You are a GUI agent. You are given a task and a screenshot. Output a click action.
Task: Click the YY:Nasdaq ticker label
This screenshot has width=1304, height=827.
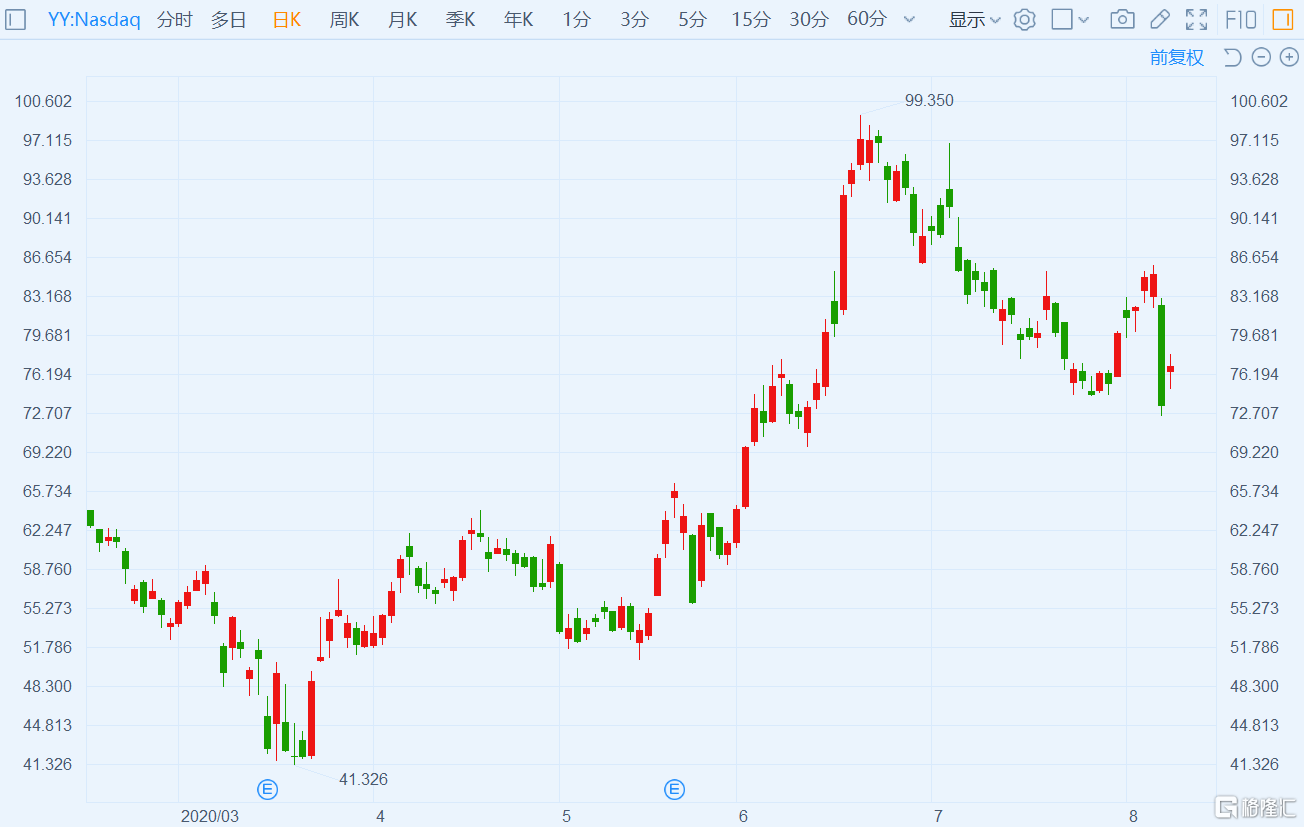tap(94, 20)
